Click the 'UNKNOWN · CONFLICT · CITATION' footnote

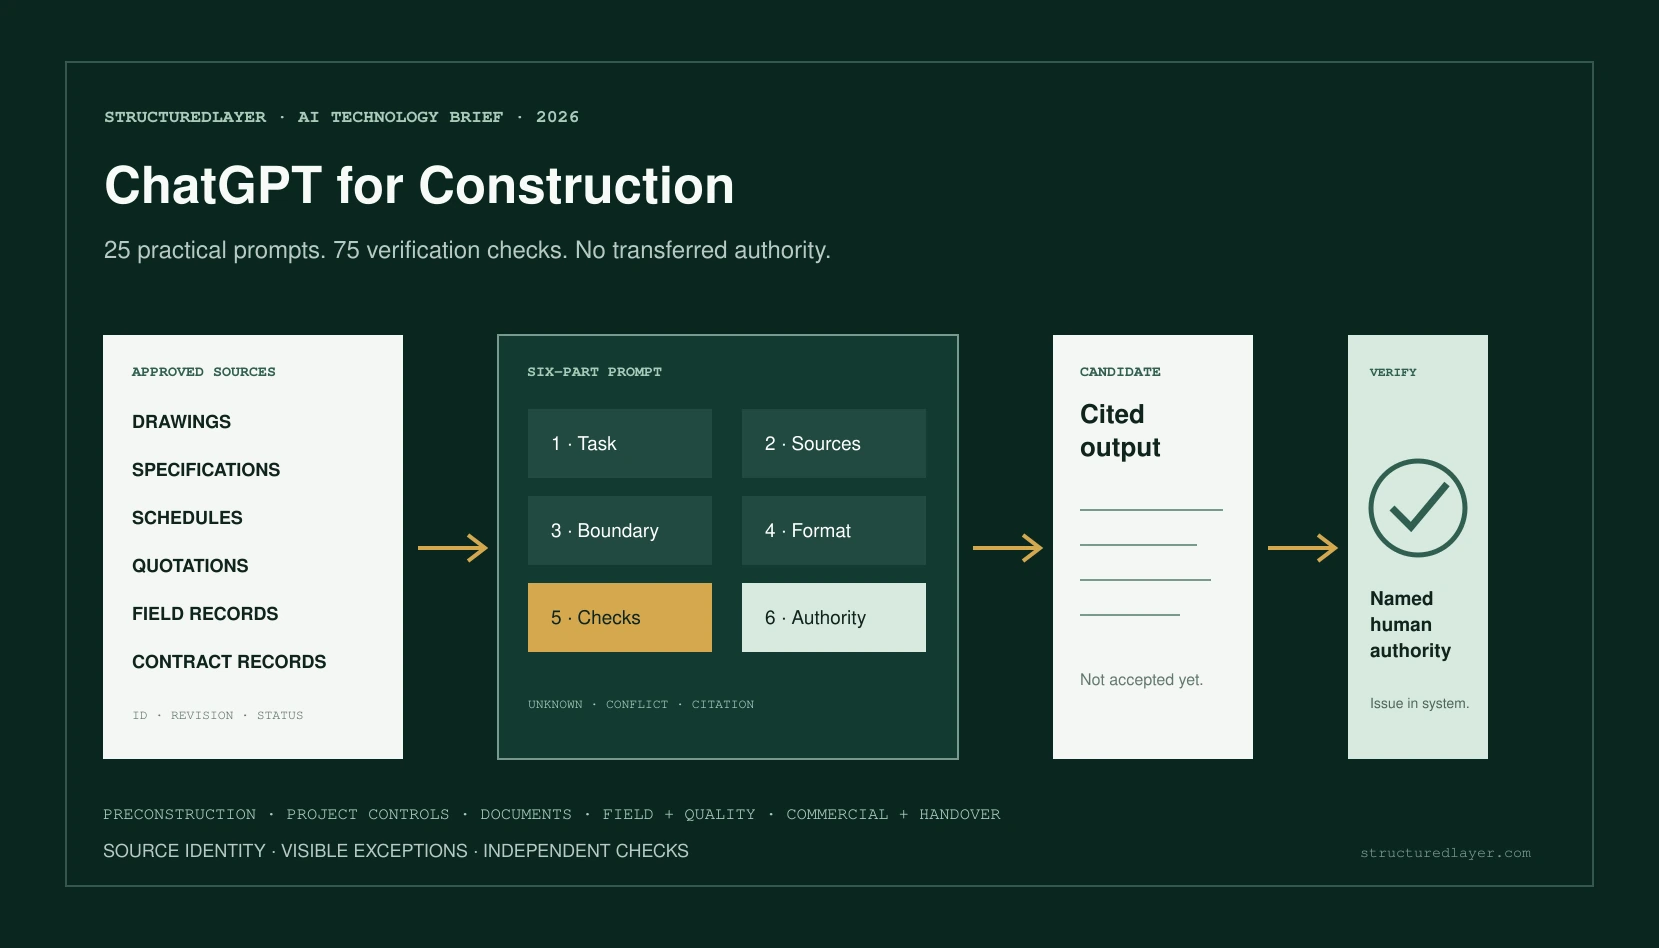click(x=641, y=704)
